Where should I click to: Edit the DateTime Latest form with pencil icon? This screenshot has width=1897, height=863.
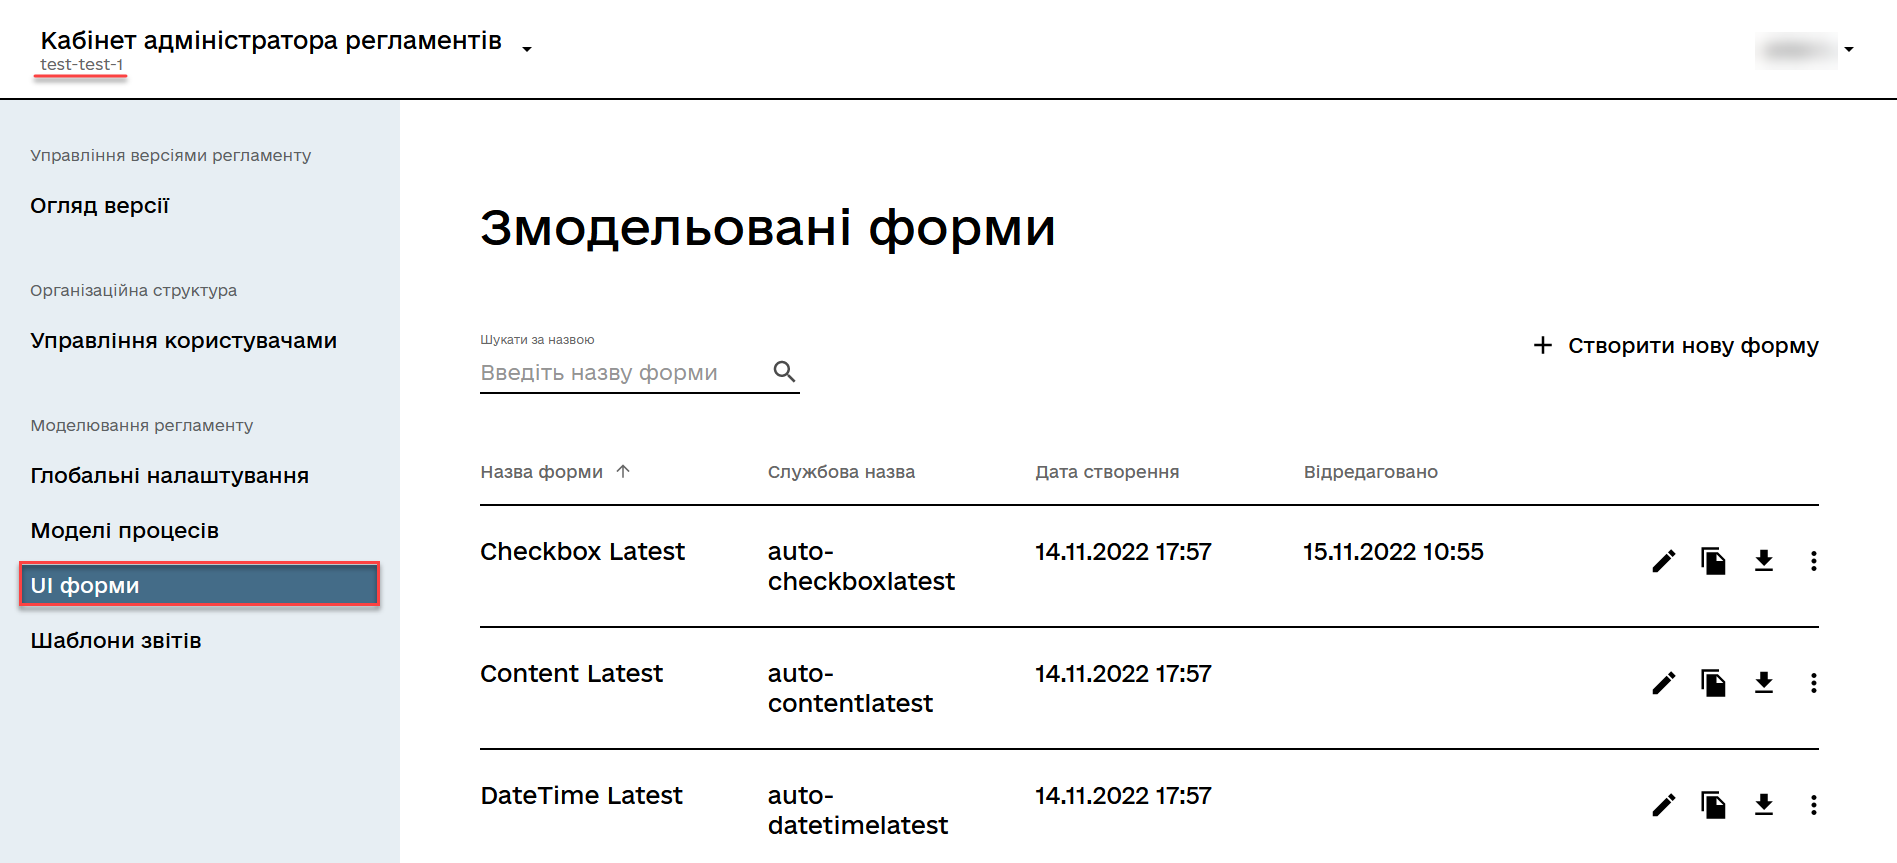(x=1663, y=805)
